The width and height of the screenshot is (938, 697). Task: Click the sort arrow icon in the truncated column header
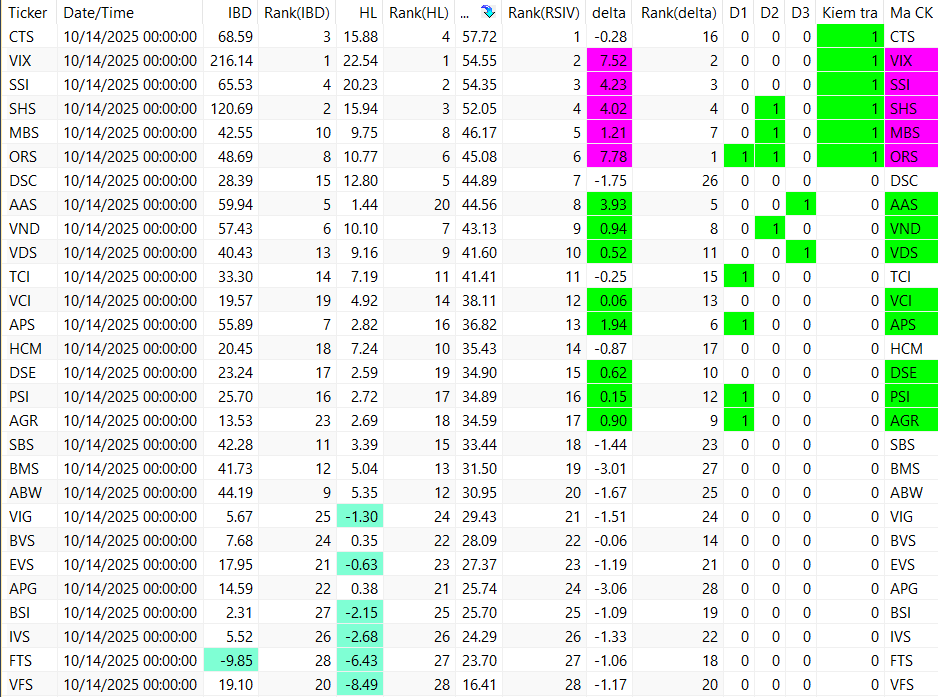click(x=488, y=12)
